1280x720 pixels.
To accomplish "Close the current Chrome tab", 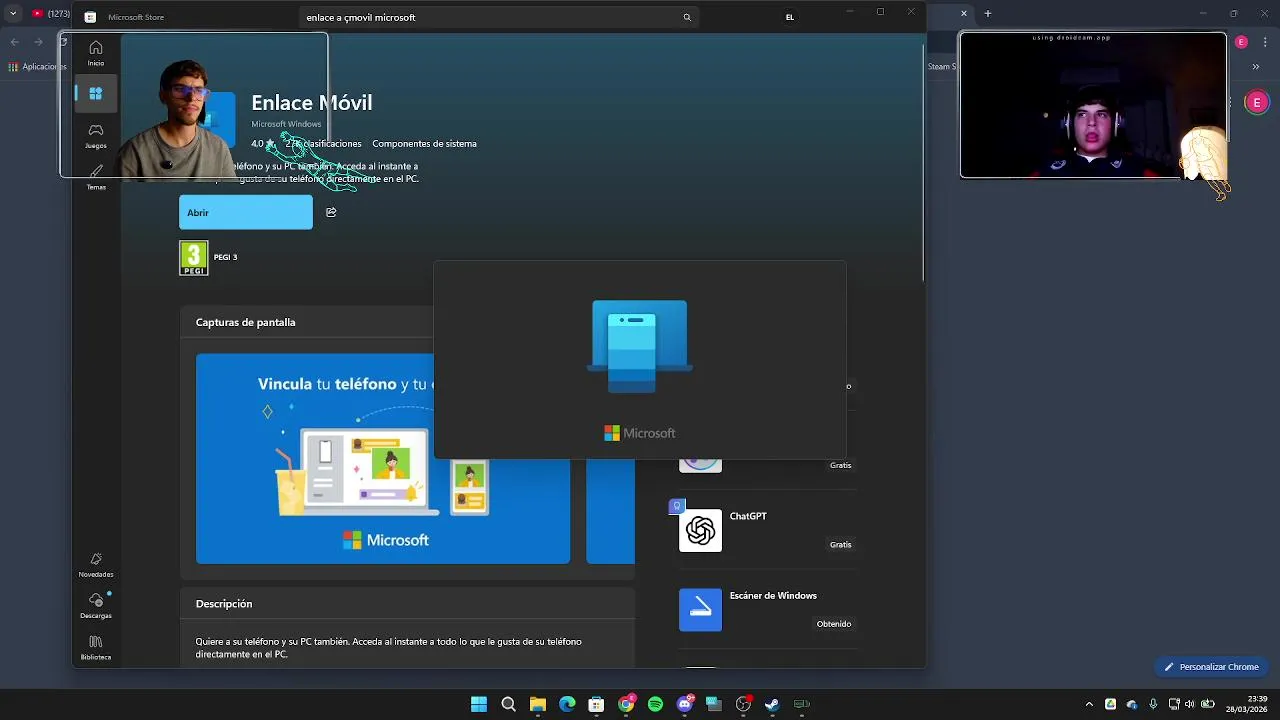I will pyautogui.click(x=964, y=13).
